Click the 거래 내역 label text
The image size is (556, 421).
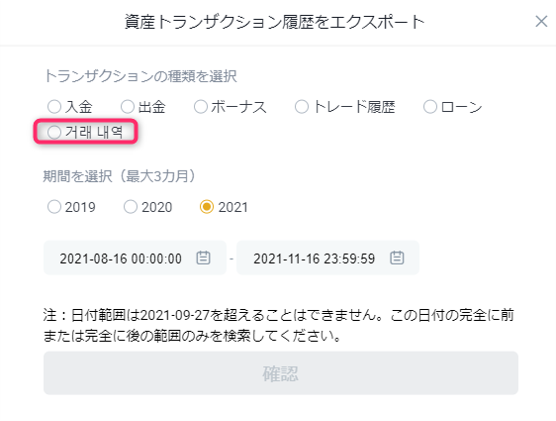(94, 132)
